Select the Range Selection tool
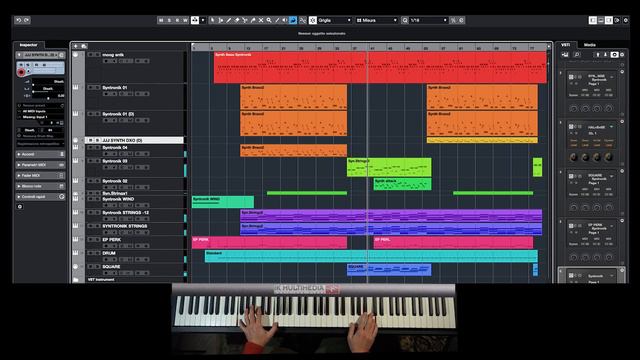640x360 pixels. click(x=220, y=20)
